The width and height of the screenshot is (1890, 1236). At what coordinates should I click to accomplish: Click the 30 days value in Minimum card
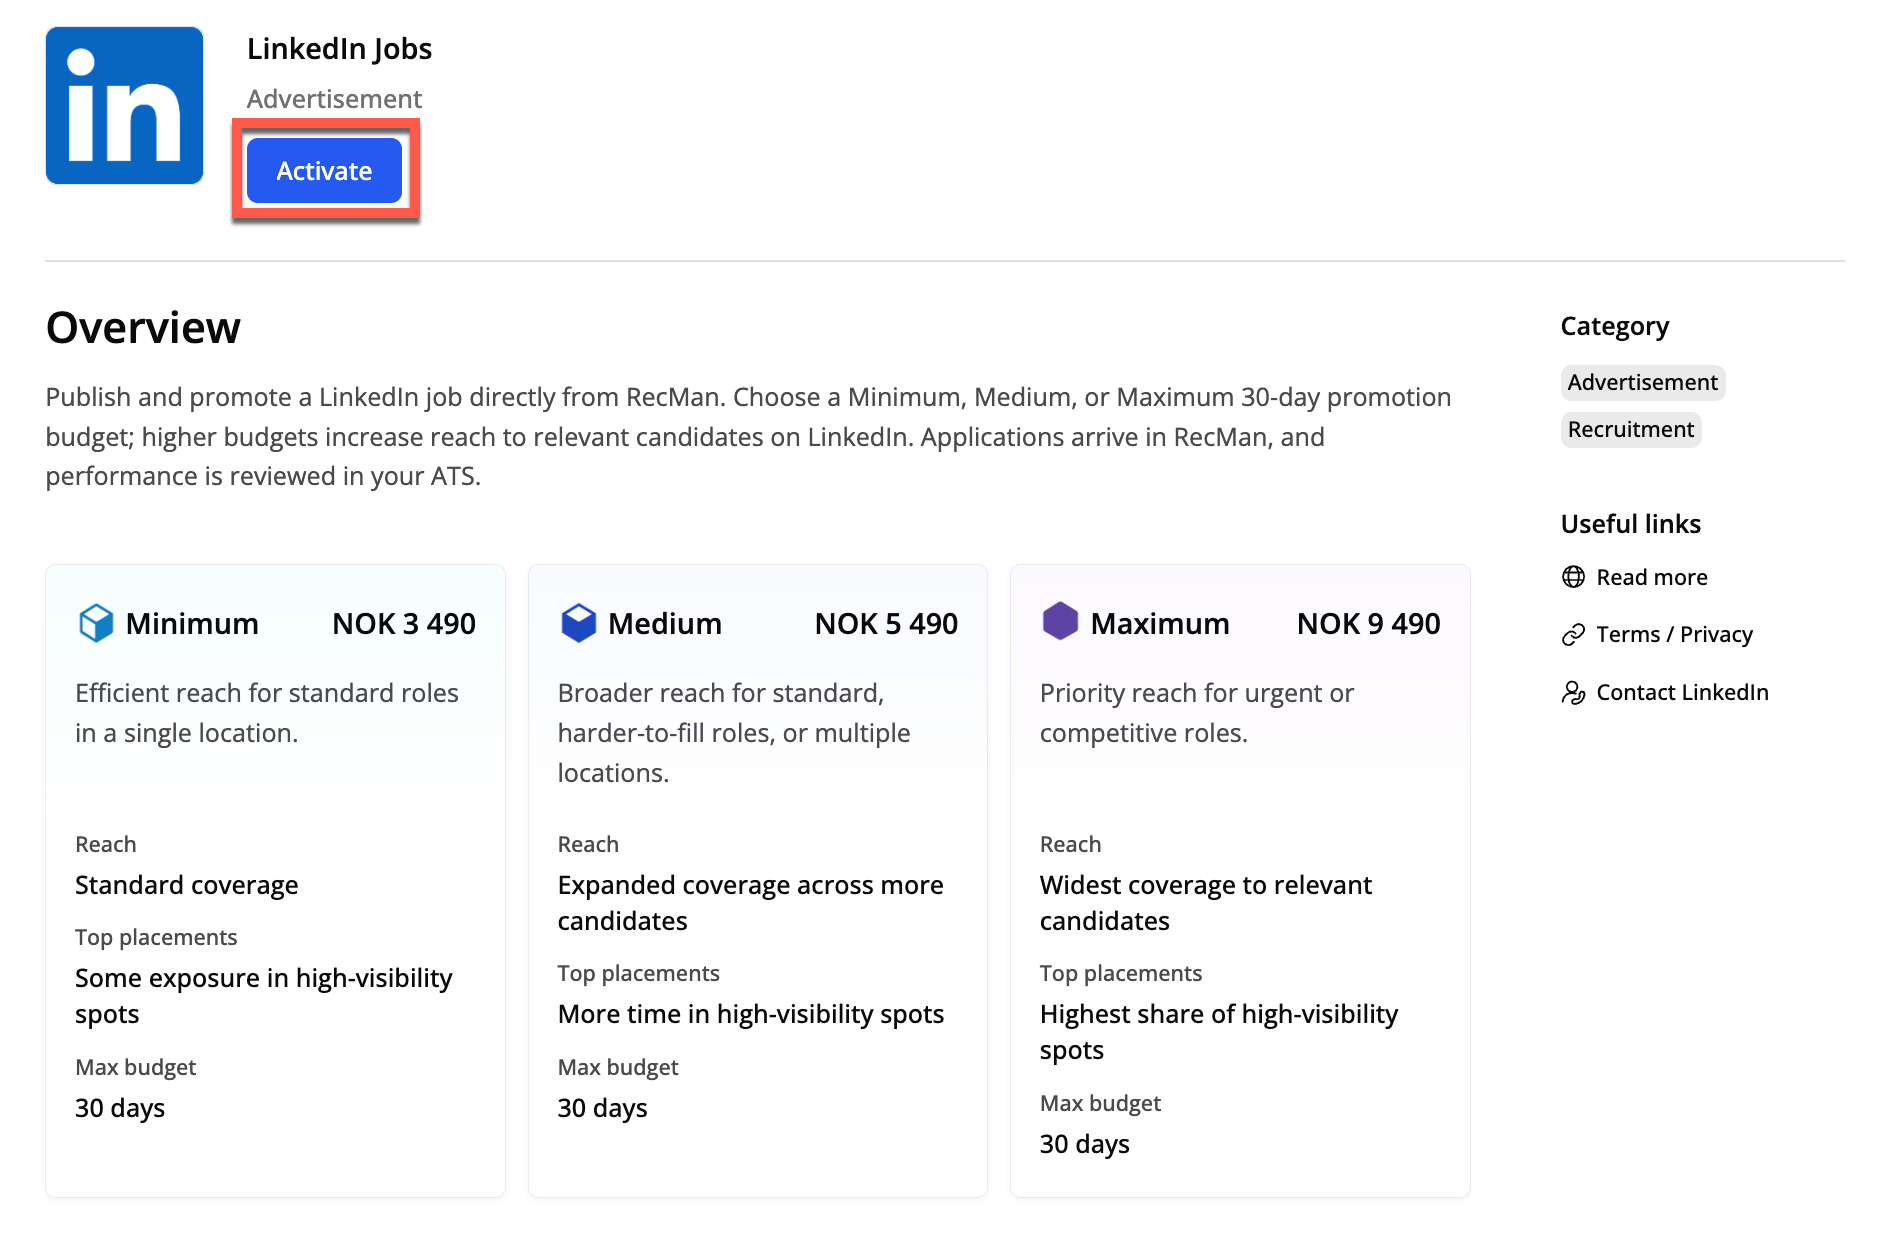point(120,1108)
